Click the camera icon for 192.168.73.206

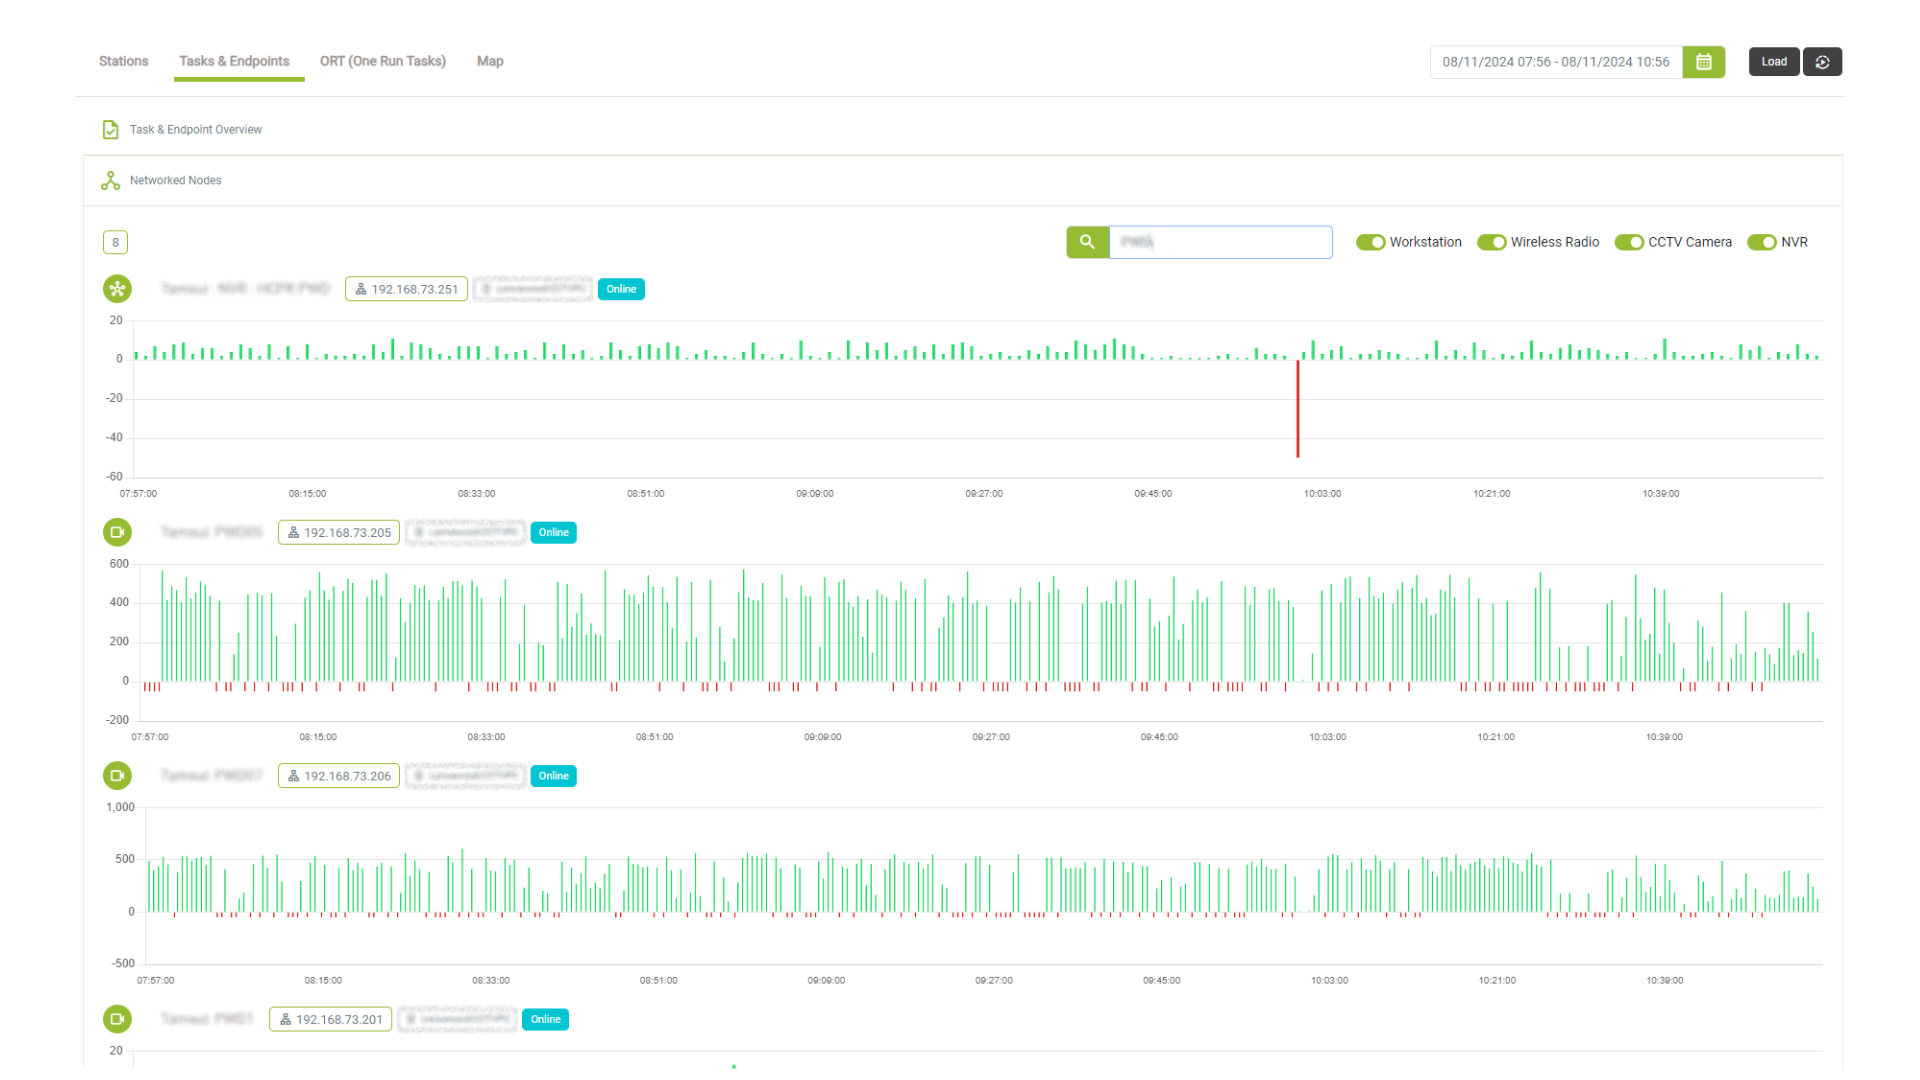coord(117,776)
